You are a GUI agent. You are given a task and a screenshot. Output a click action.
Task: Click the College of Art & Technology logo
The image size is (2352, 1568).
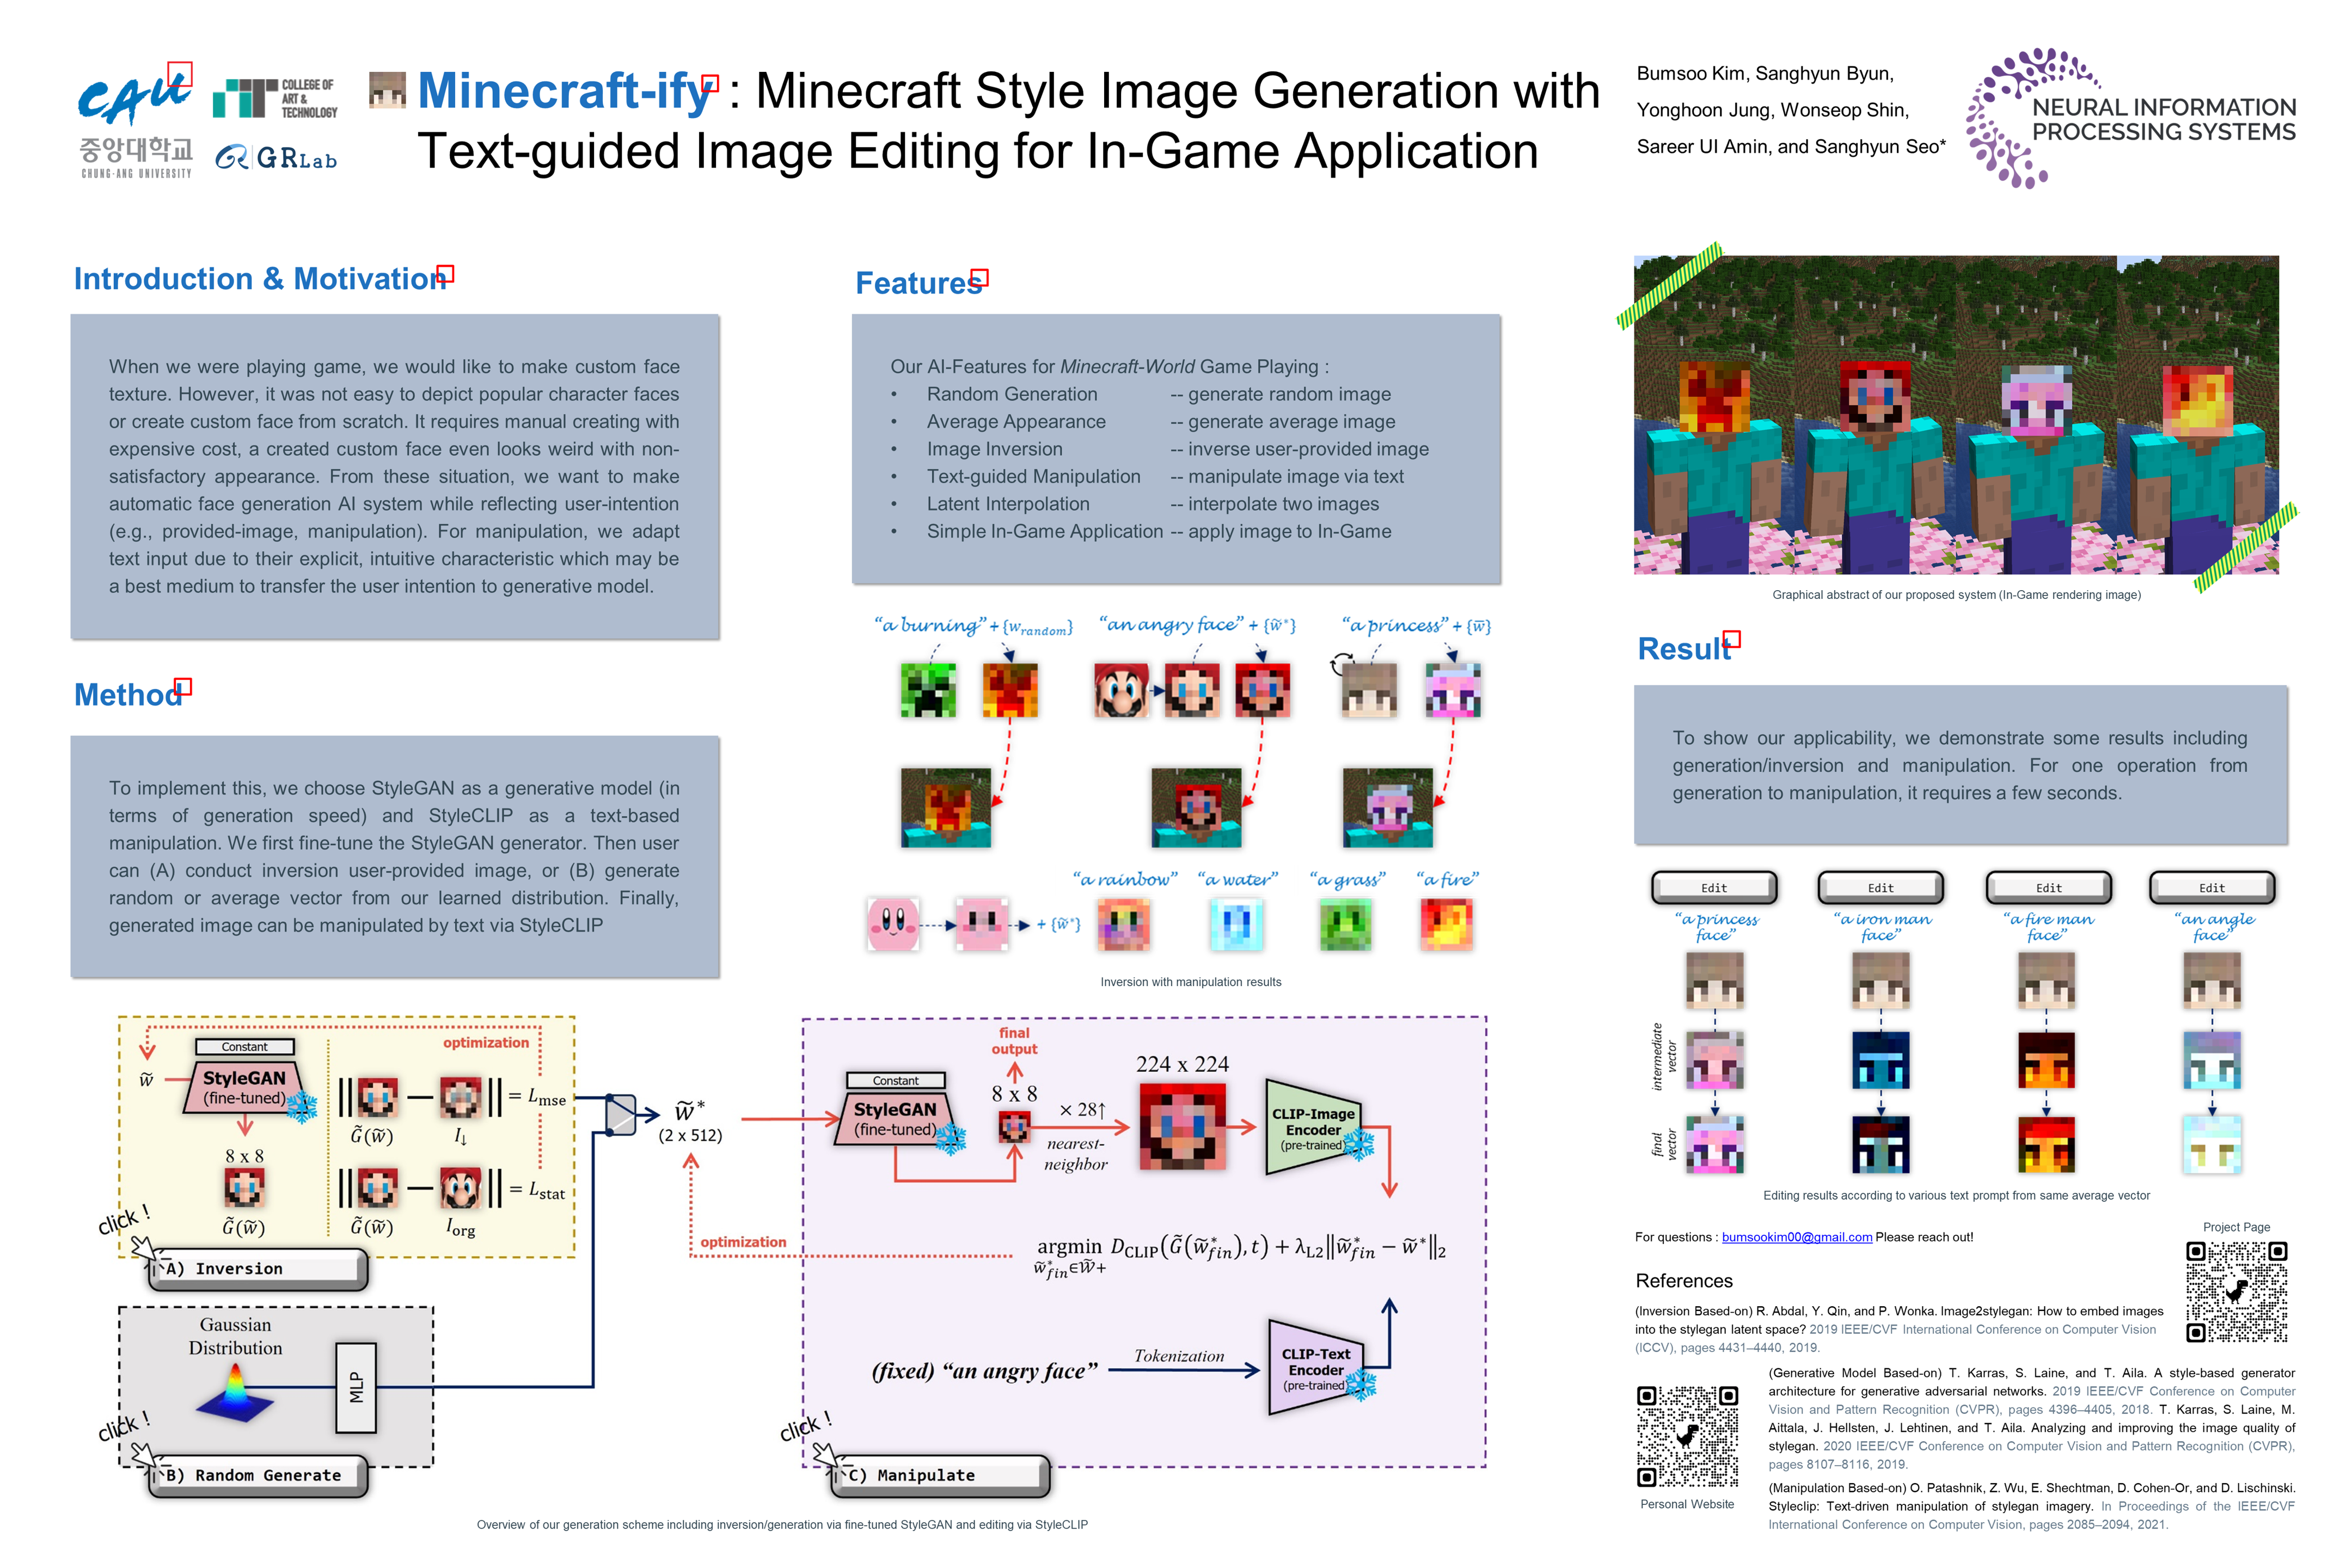pos(275,98)
